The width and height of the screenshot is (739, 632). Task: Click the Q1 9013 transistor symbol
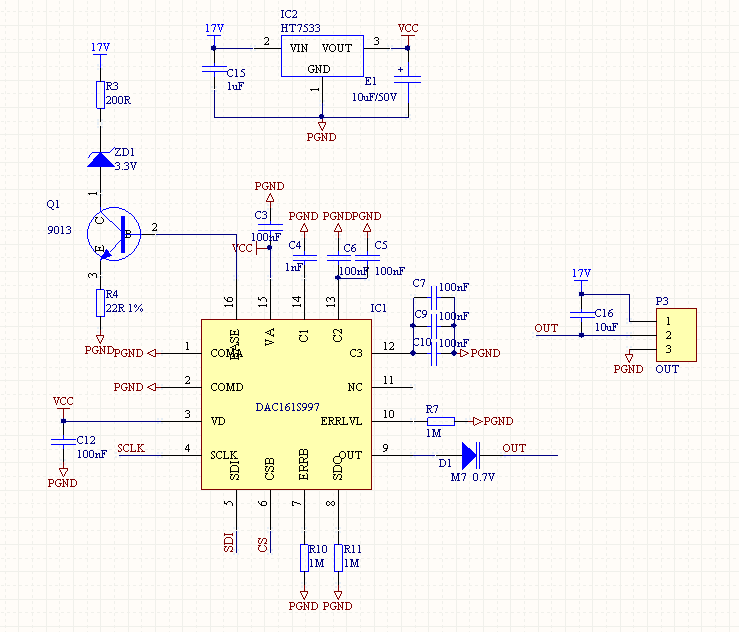pyautogui.click(x=114, y=234)
